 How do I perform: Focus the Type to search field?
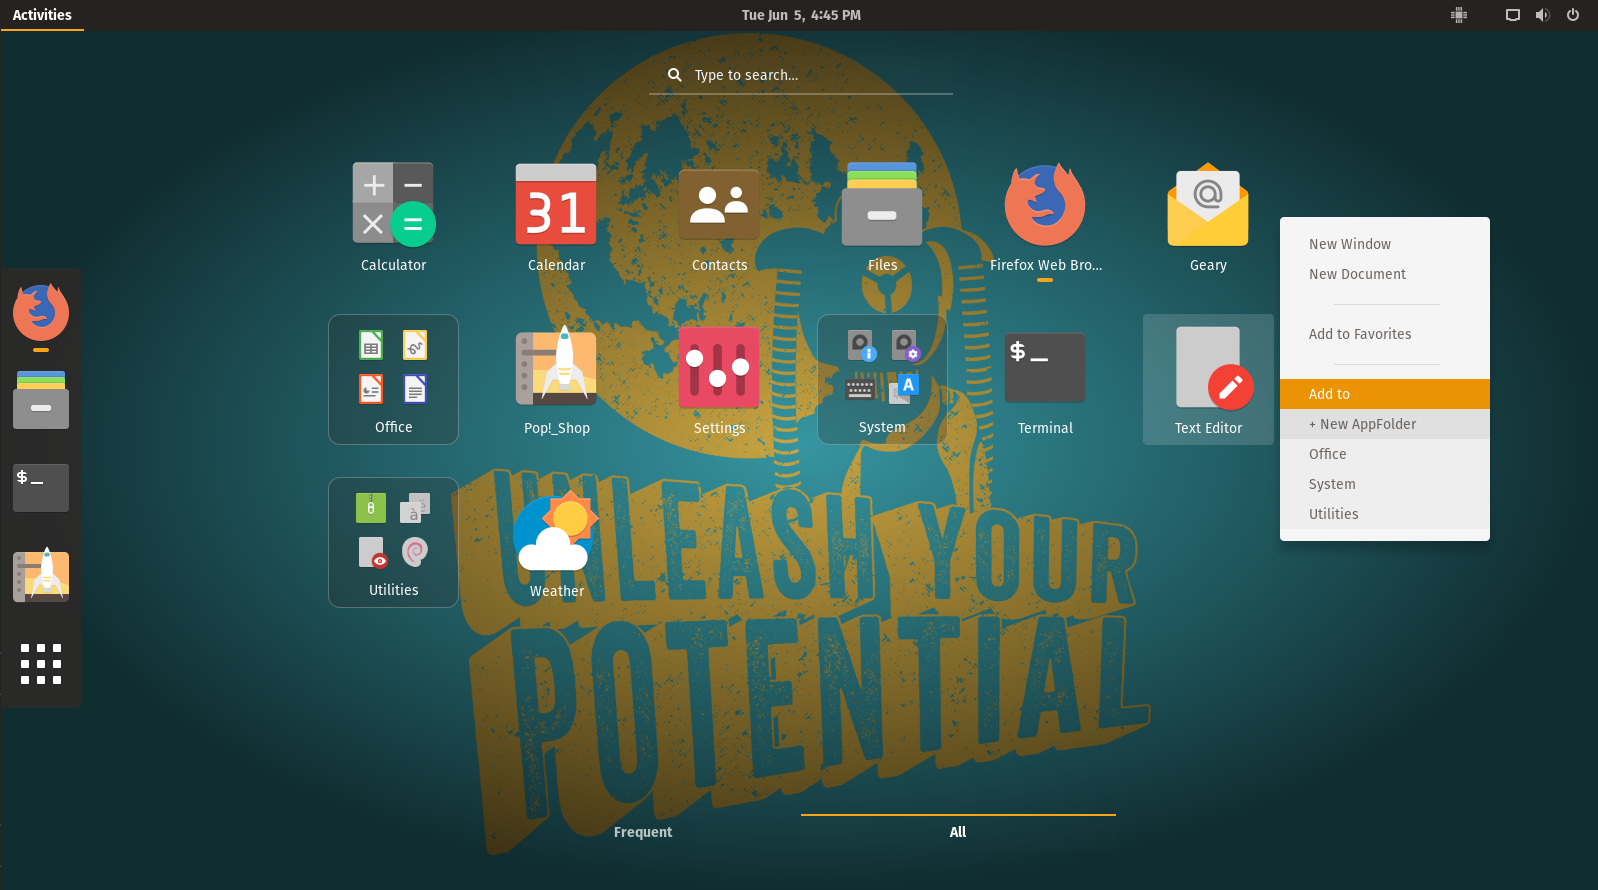pyautogui.click(x=801, y=75)
